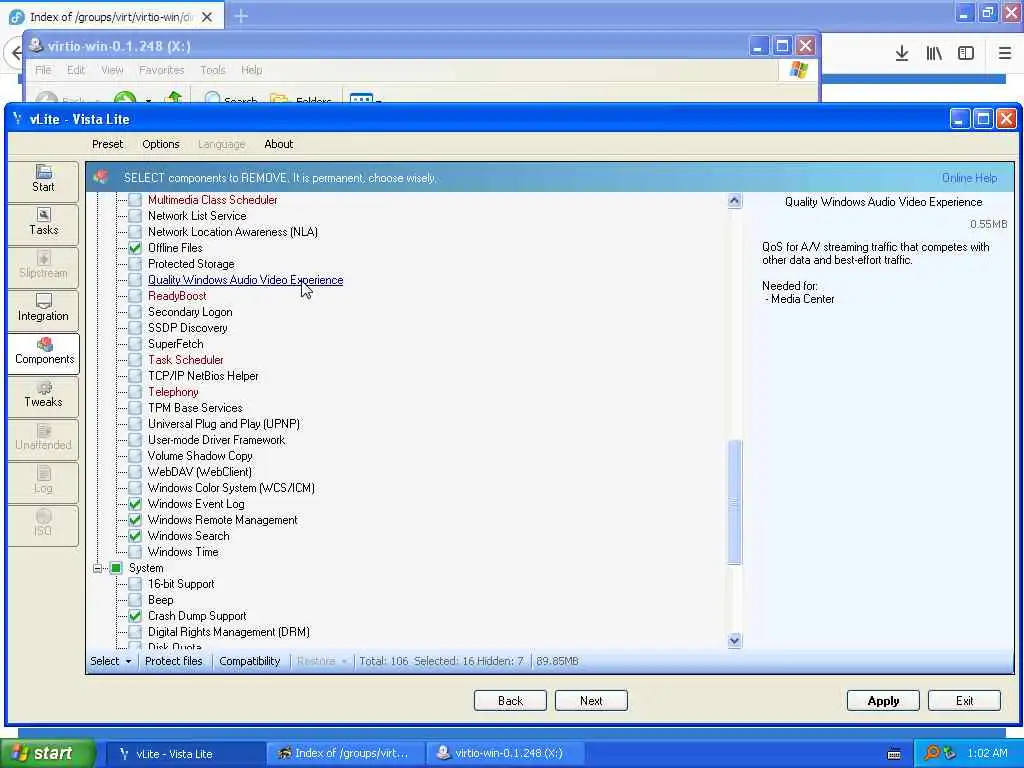This screenshot has width=1024, height=768.
Task: Open the Select dropdown in bottom bar
Action: point(110,661)
